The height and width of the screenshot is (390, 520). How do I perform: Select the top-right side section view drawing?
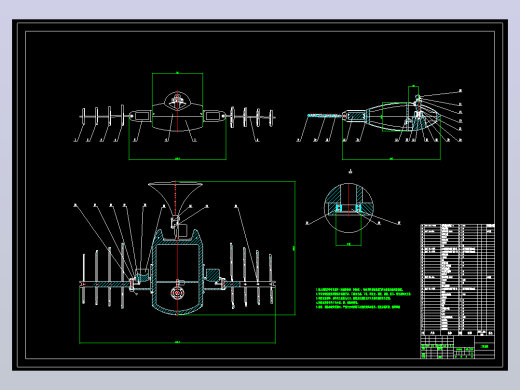pyautogui.click(x=379, y=122)
